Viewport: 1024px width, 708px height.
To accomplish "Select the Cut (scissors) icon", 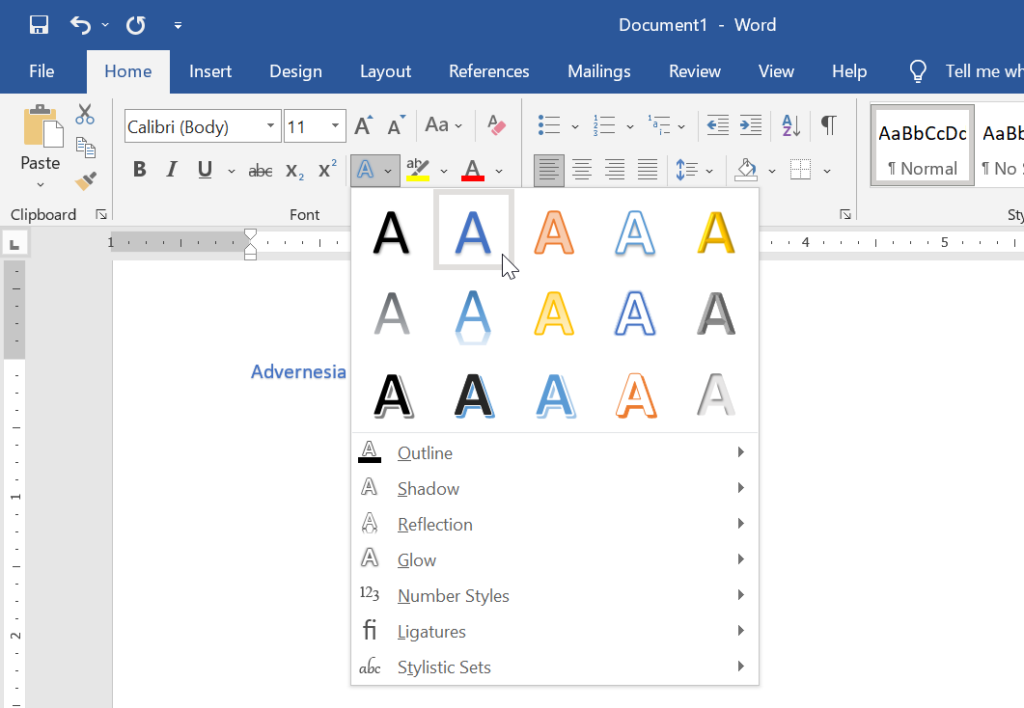I will (85, 114).
